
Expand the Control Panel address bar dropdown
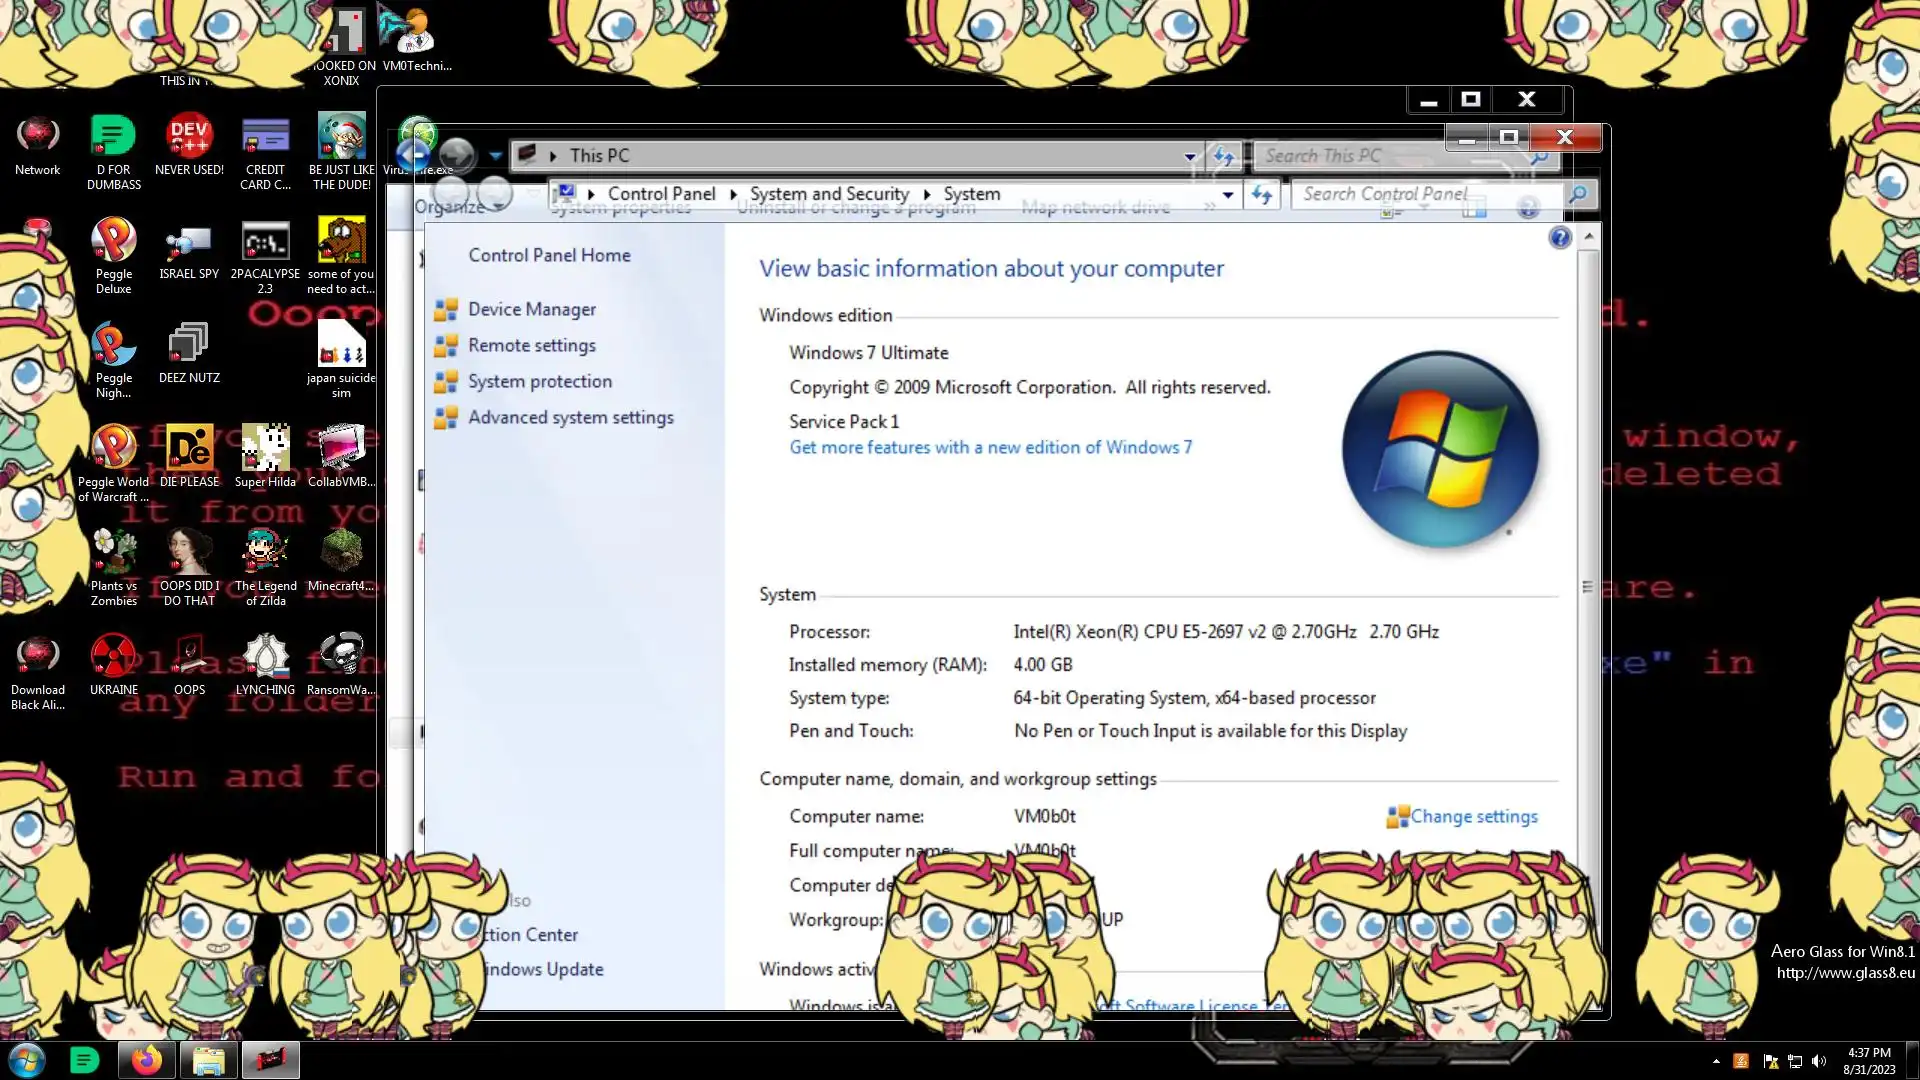1228,195
